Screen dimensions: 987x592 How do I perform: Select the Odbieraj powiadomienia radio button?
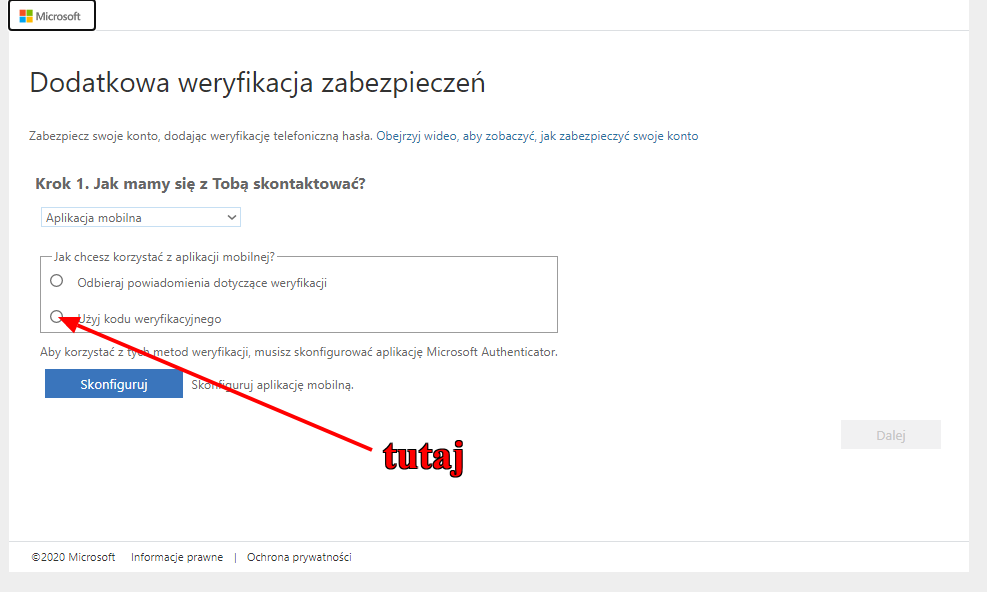click(57, 281)
